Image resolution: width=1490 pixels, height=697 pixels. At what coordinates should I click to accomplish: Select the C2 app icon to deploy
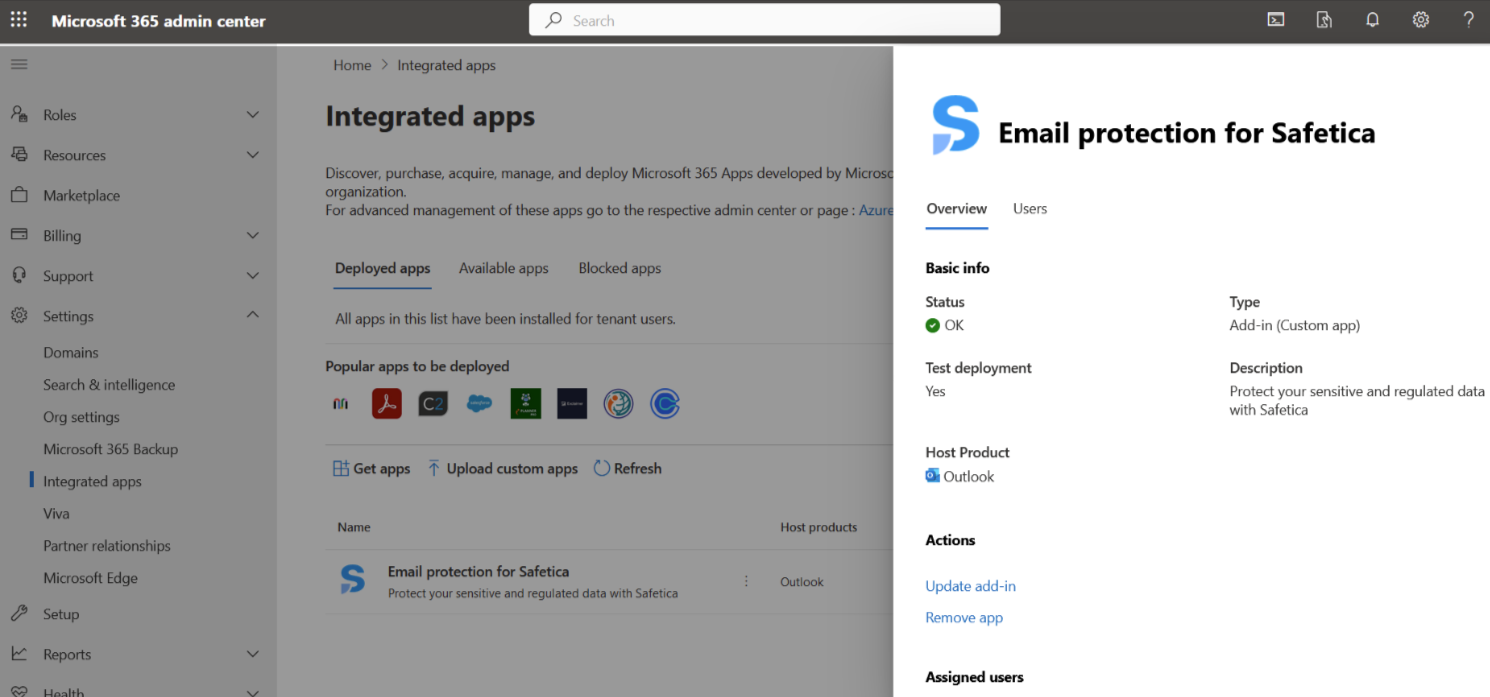point(432,403)
